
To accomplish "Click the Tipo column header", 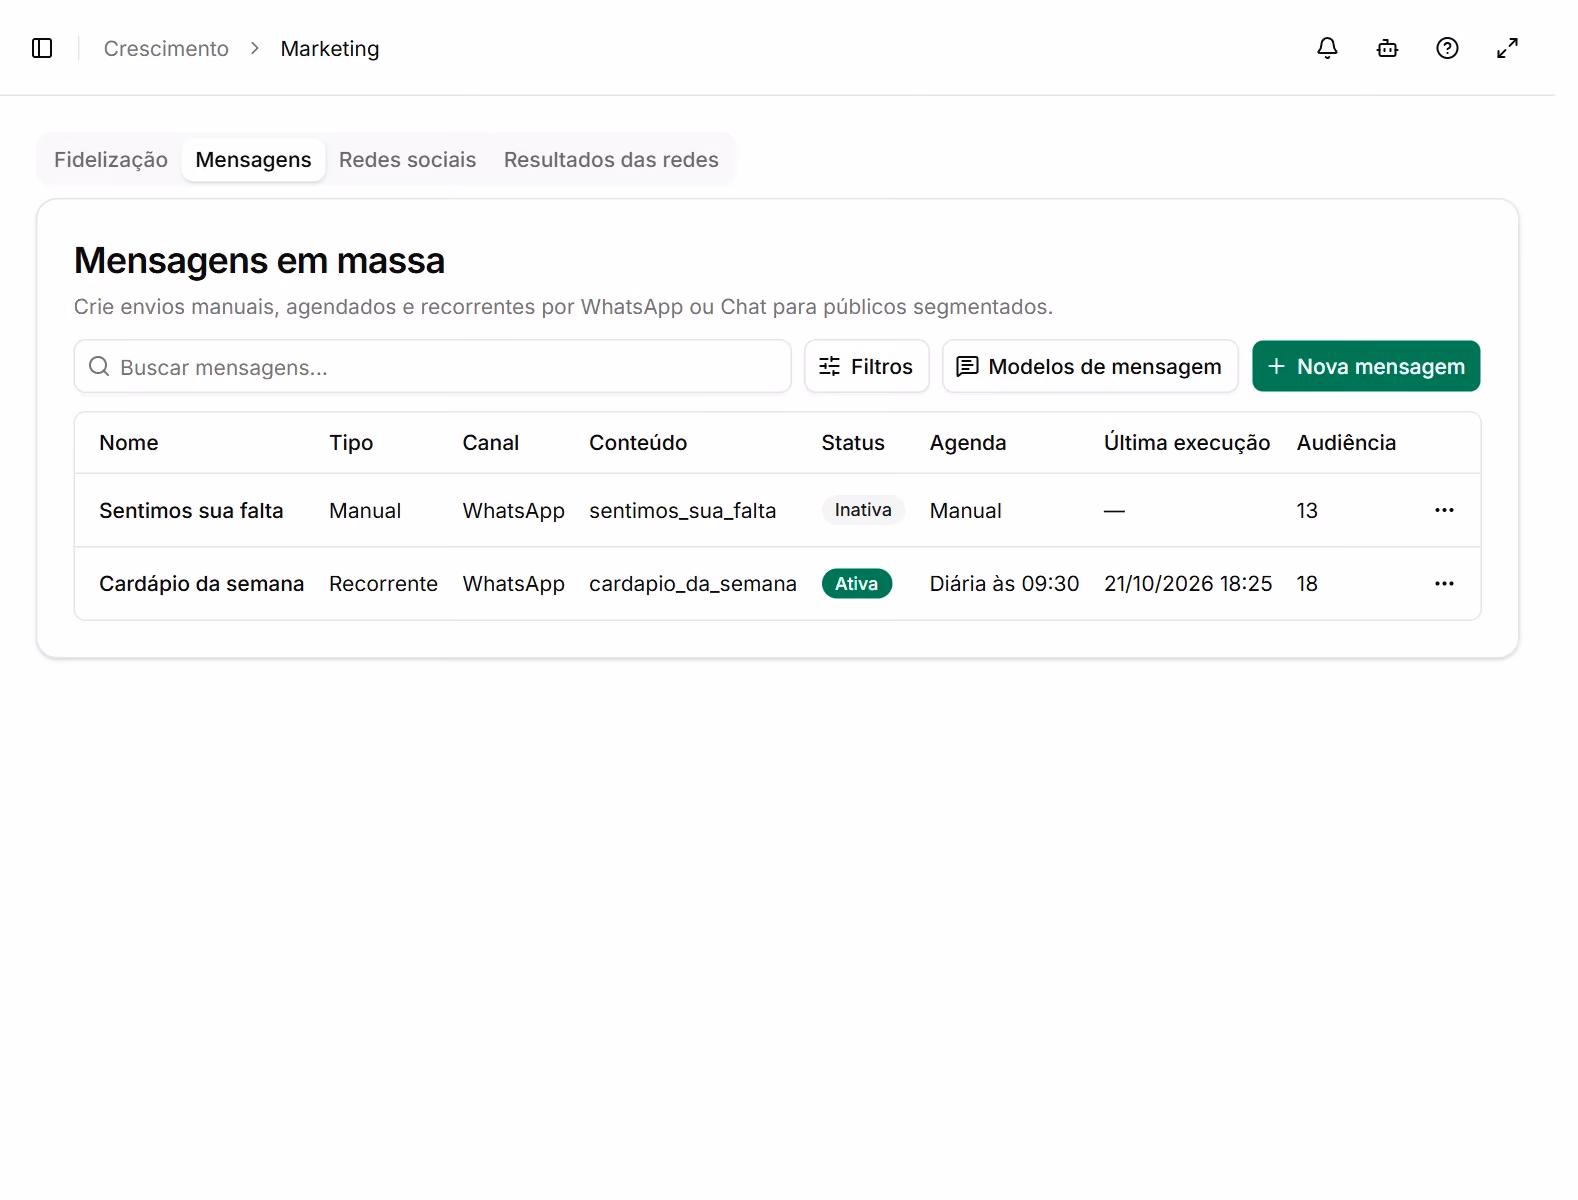I will [351, 443].
